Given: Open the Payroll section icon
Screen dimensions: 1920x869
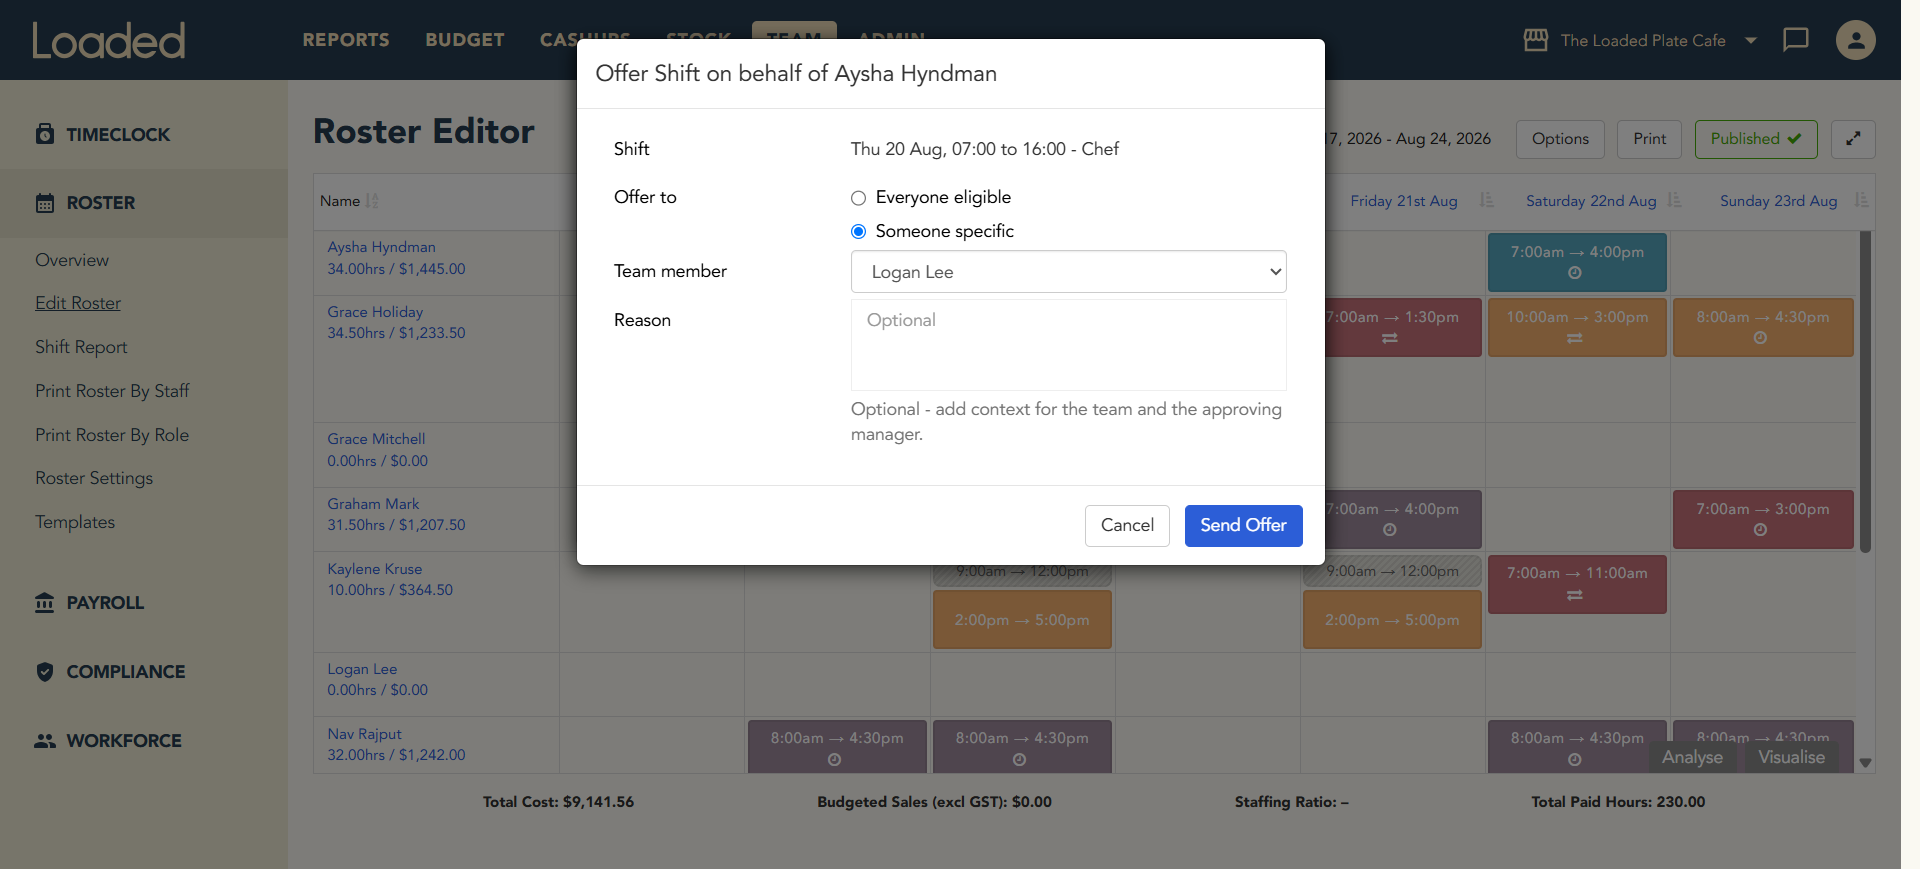Looking at the screenshot, I should pos(45,603).
